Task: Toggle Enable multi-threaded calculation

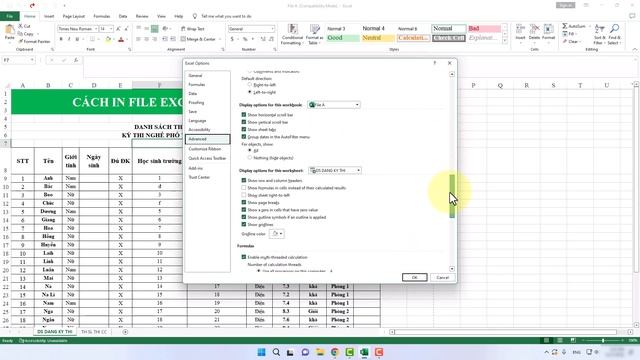Action: 244,257
